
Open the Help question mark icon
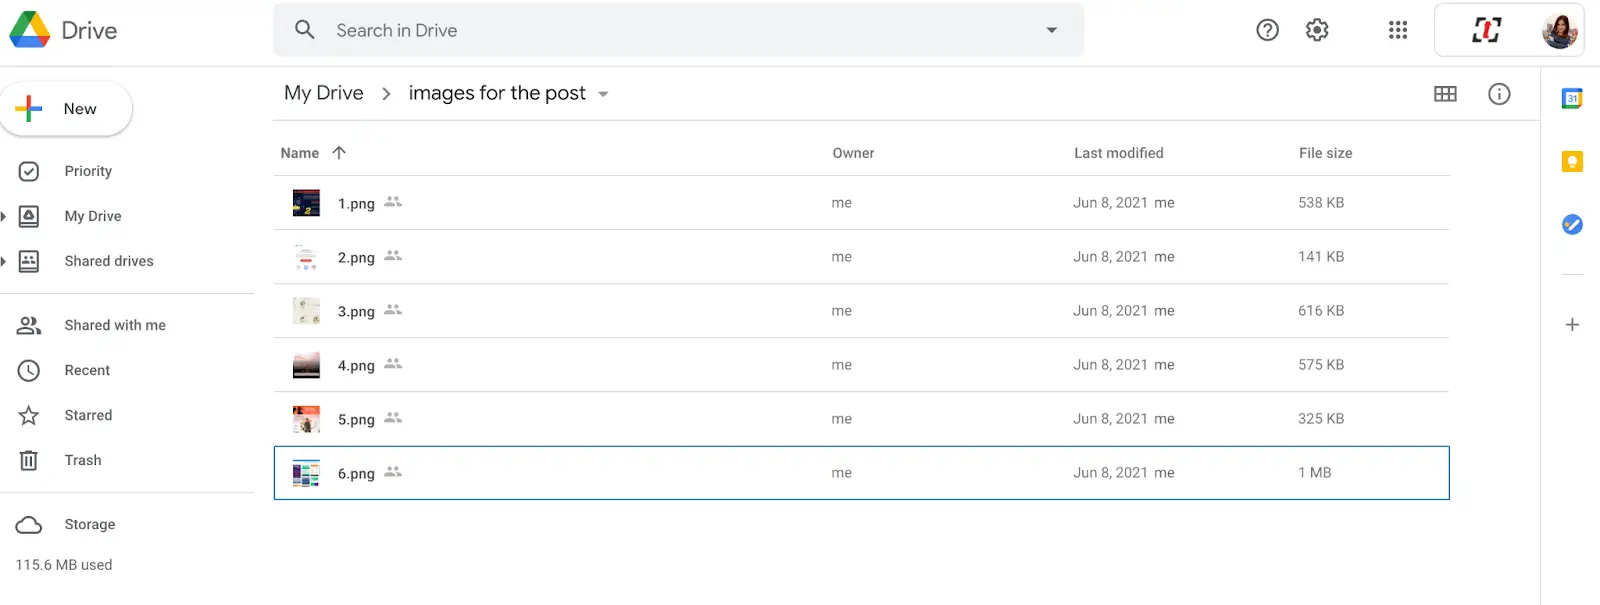(x=1267, y=30)
